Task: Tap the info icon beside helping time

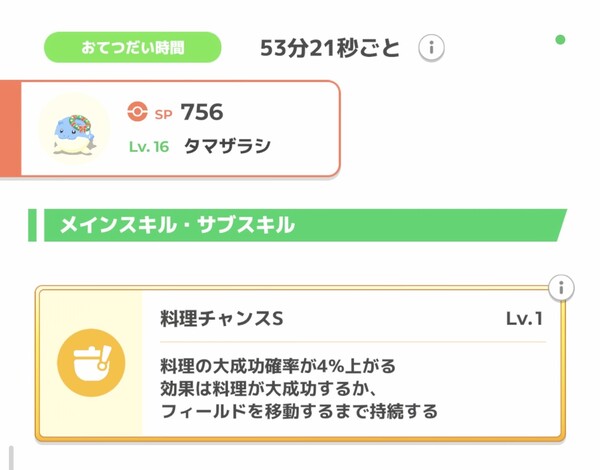Action: click(x=431, y=47)
